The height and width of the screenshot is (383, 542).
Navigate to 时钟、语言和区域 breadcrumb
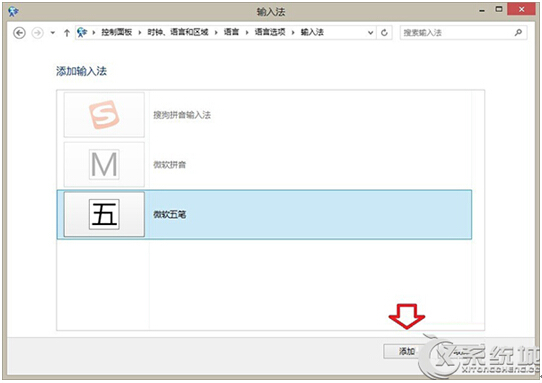click(x=178, y=32)
